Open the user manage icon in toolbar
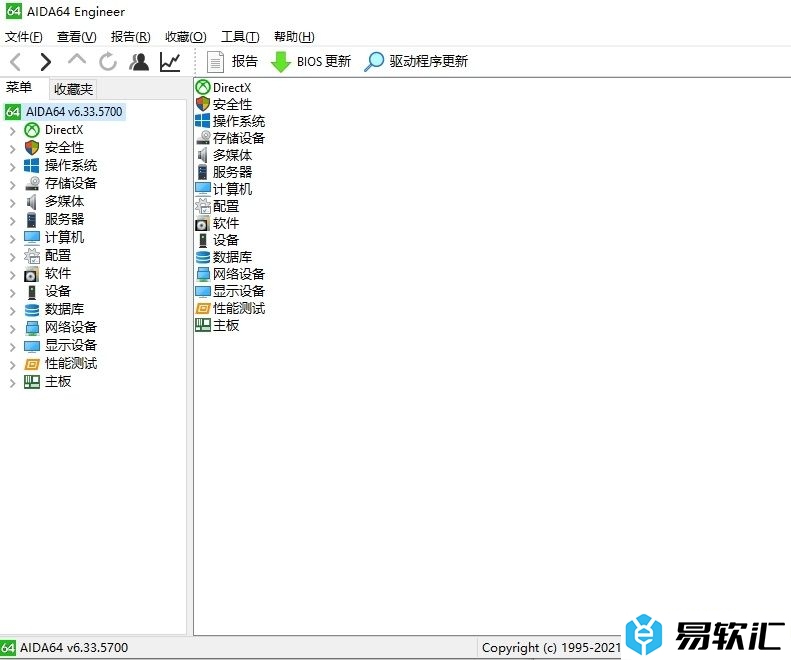The height and width of the screenshot is (660, 791). pyautogui.click(x=139, y=62)
